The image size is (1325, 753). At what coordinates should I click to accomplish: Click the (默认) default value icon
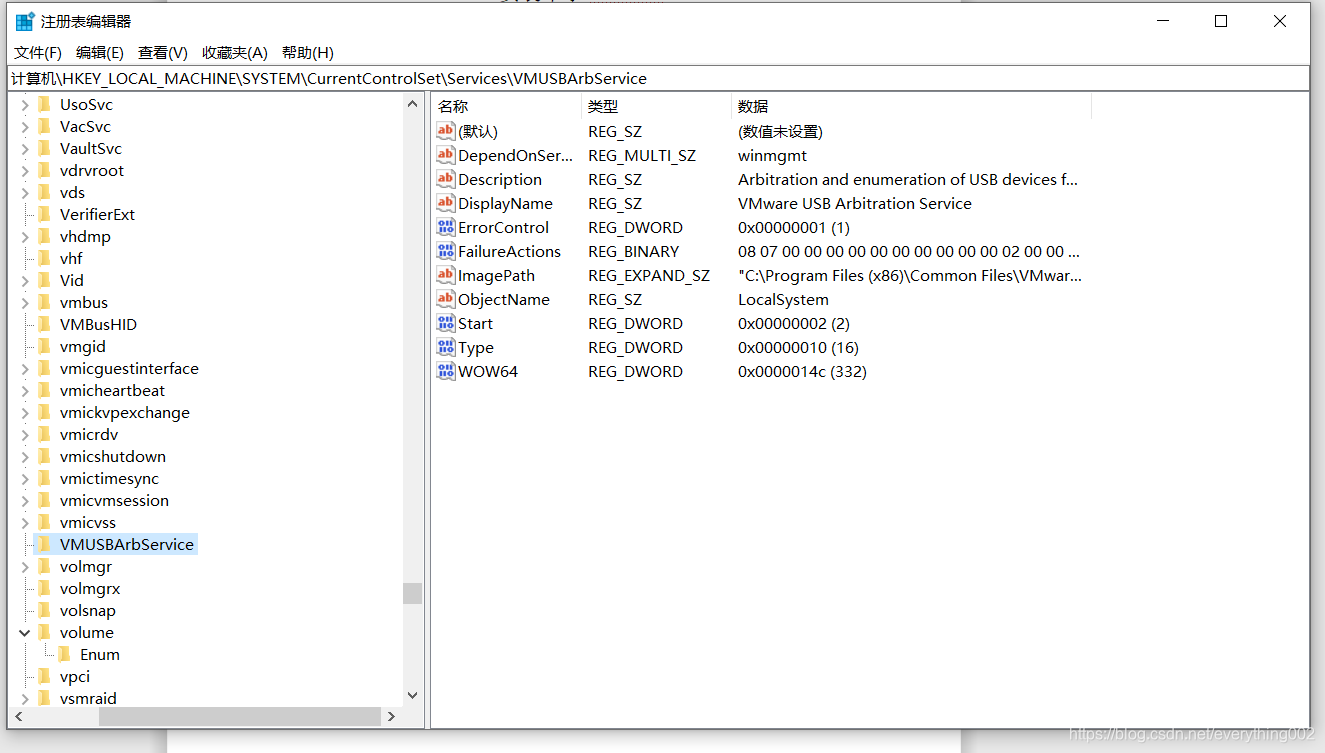(x=446, y=131)
